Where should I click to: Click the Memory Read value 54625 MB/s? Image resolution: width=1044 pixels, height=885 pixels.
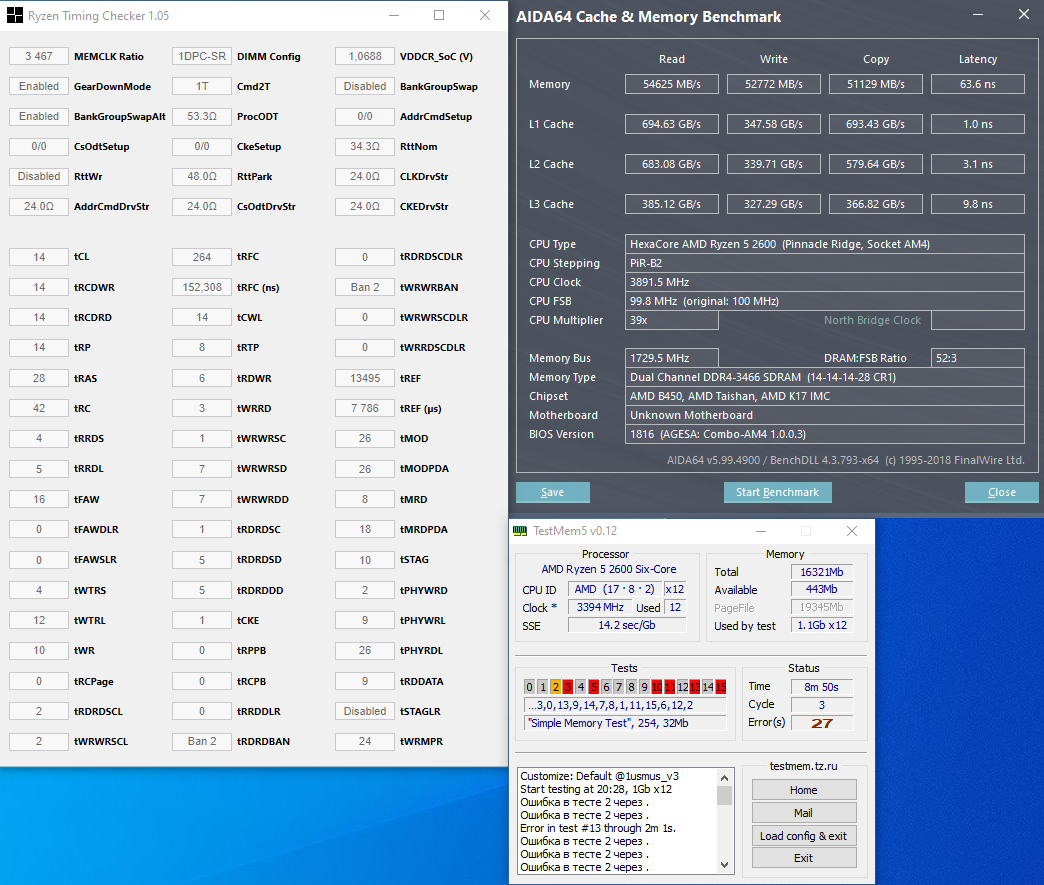click(x=672, y=85)
